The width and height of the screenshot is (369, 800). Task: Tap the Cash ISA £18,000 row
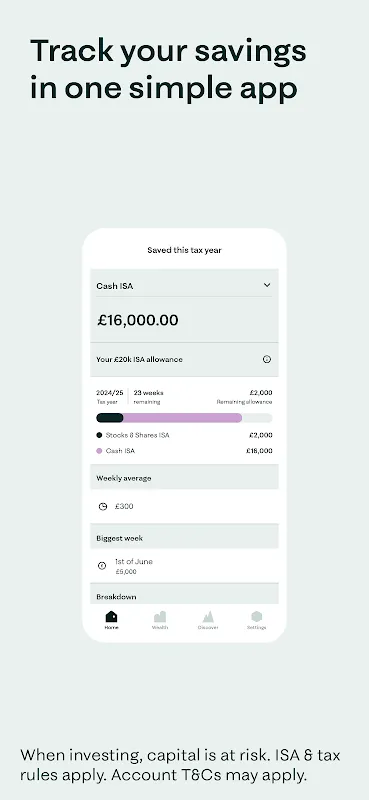[x=184, y=451]
